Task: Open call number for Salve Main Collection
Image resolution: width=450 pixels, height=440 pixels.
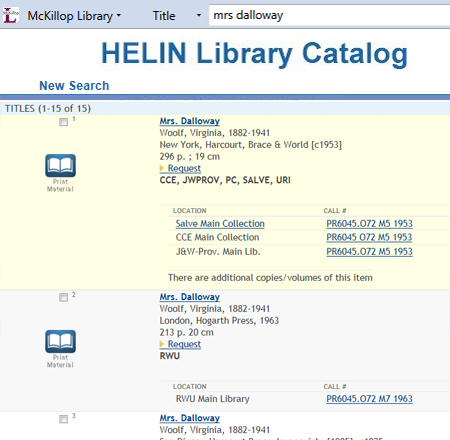Action: [x=369, y=224]
